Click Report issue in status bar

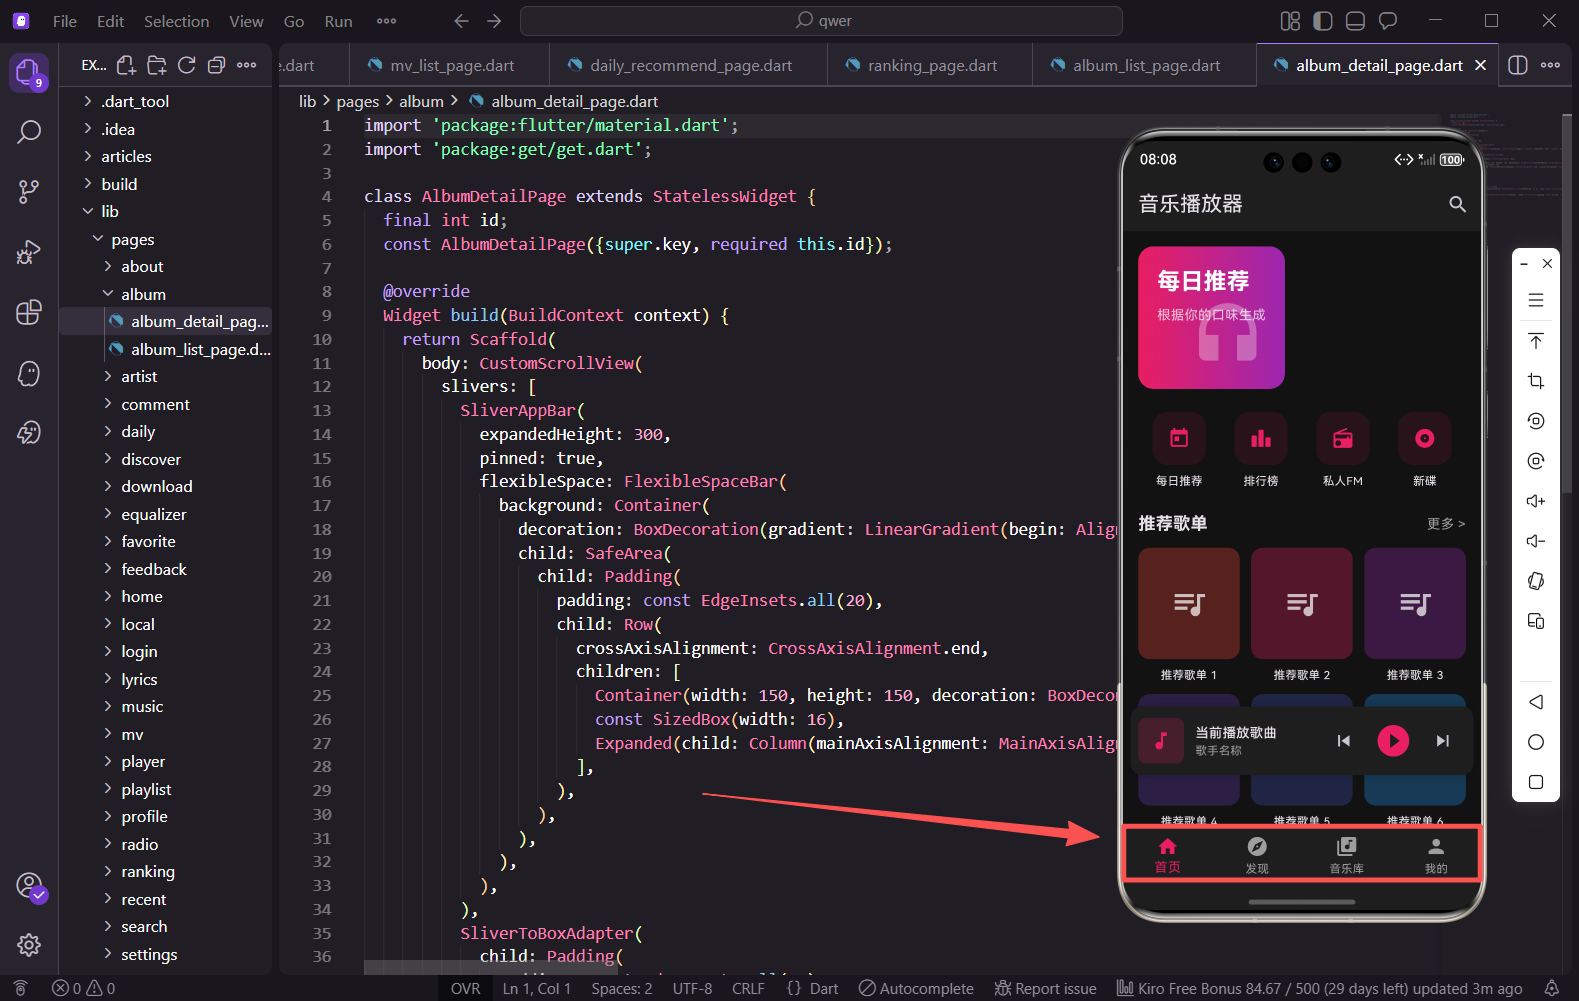click(1045, 988)
